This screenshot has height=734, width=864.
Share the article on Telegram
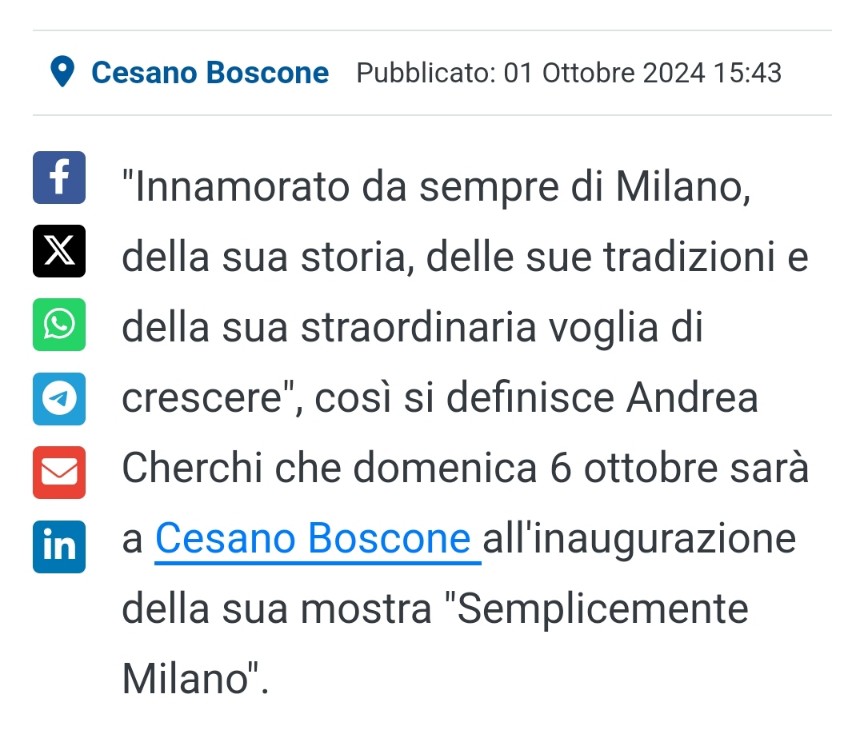click(59, 398)
